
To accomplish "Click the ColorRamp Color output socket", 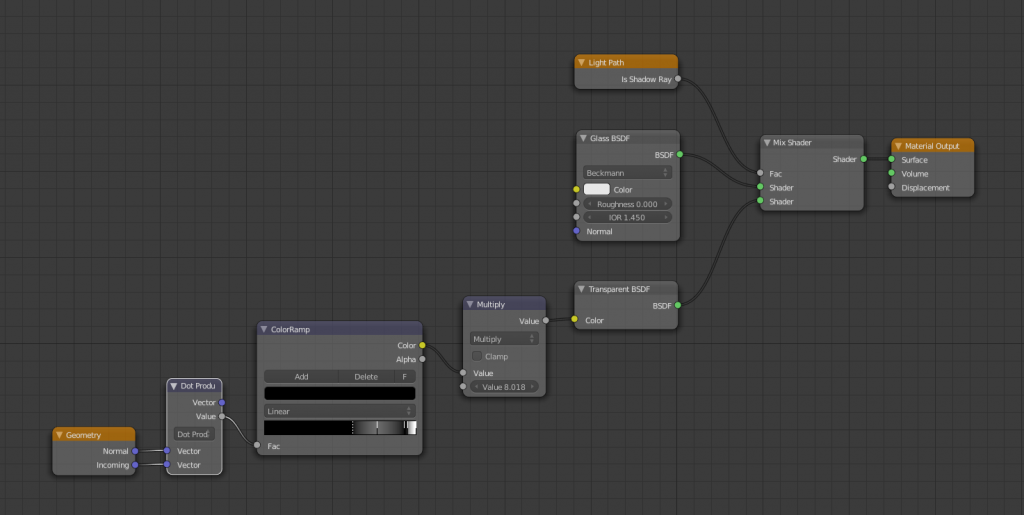I will [423, 345].
